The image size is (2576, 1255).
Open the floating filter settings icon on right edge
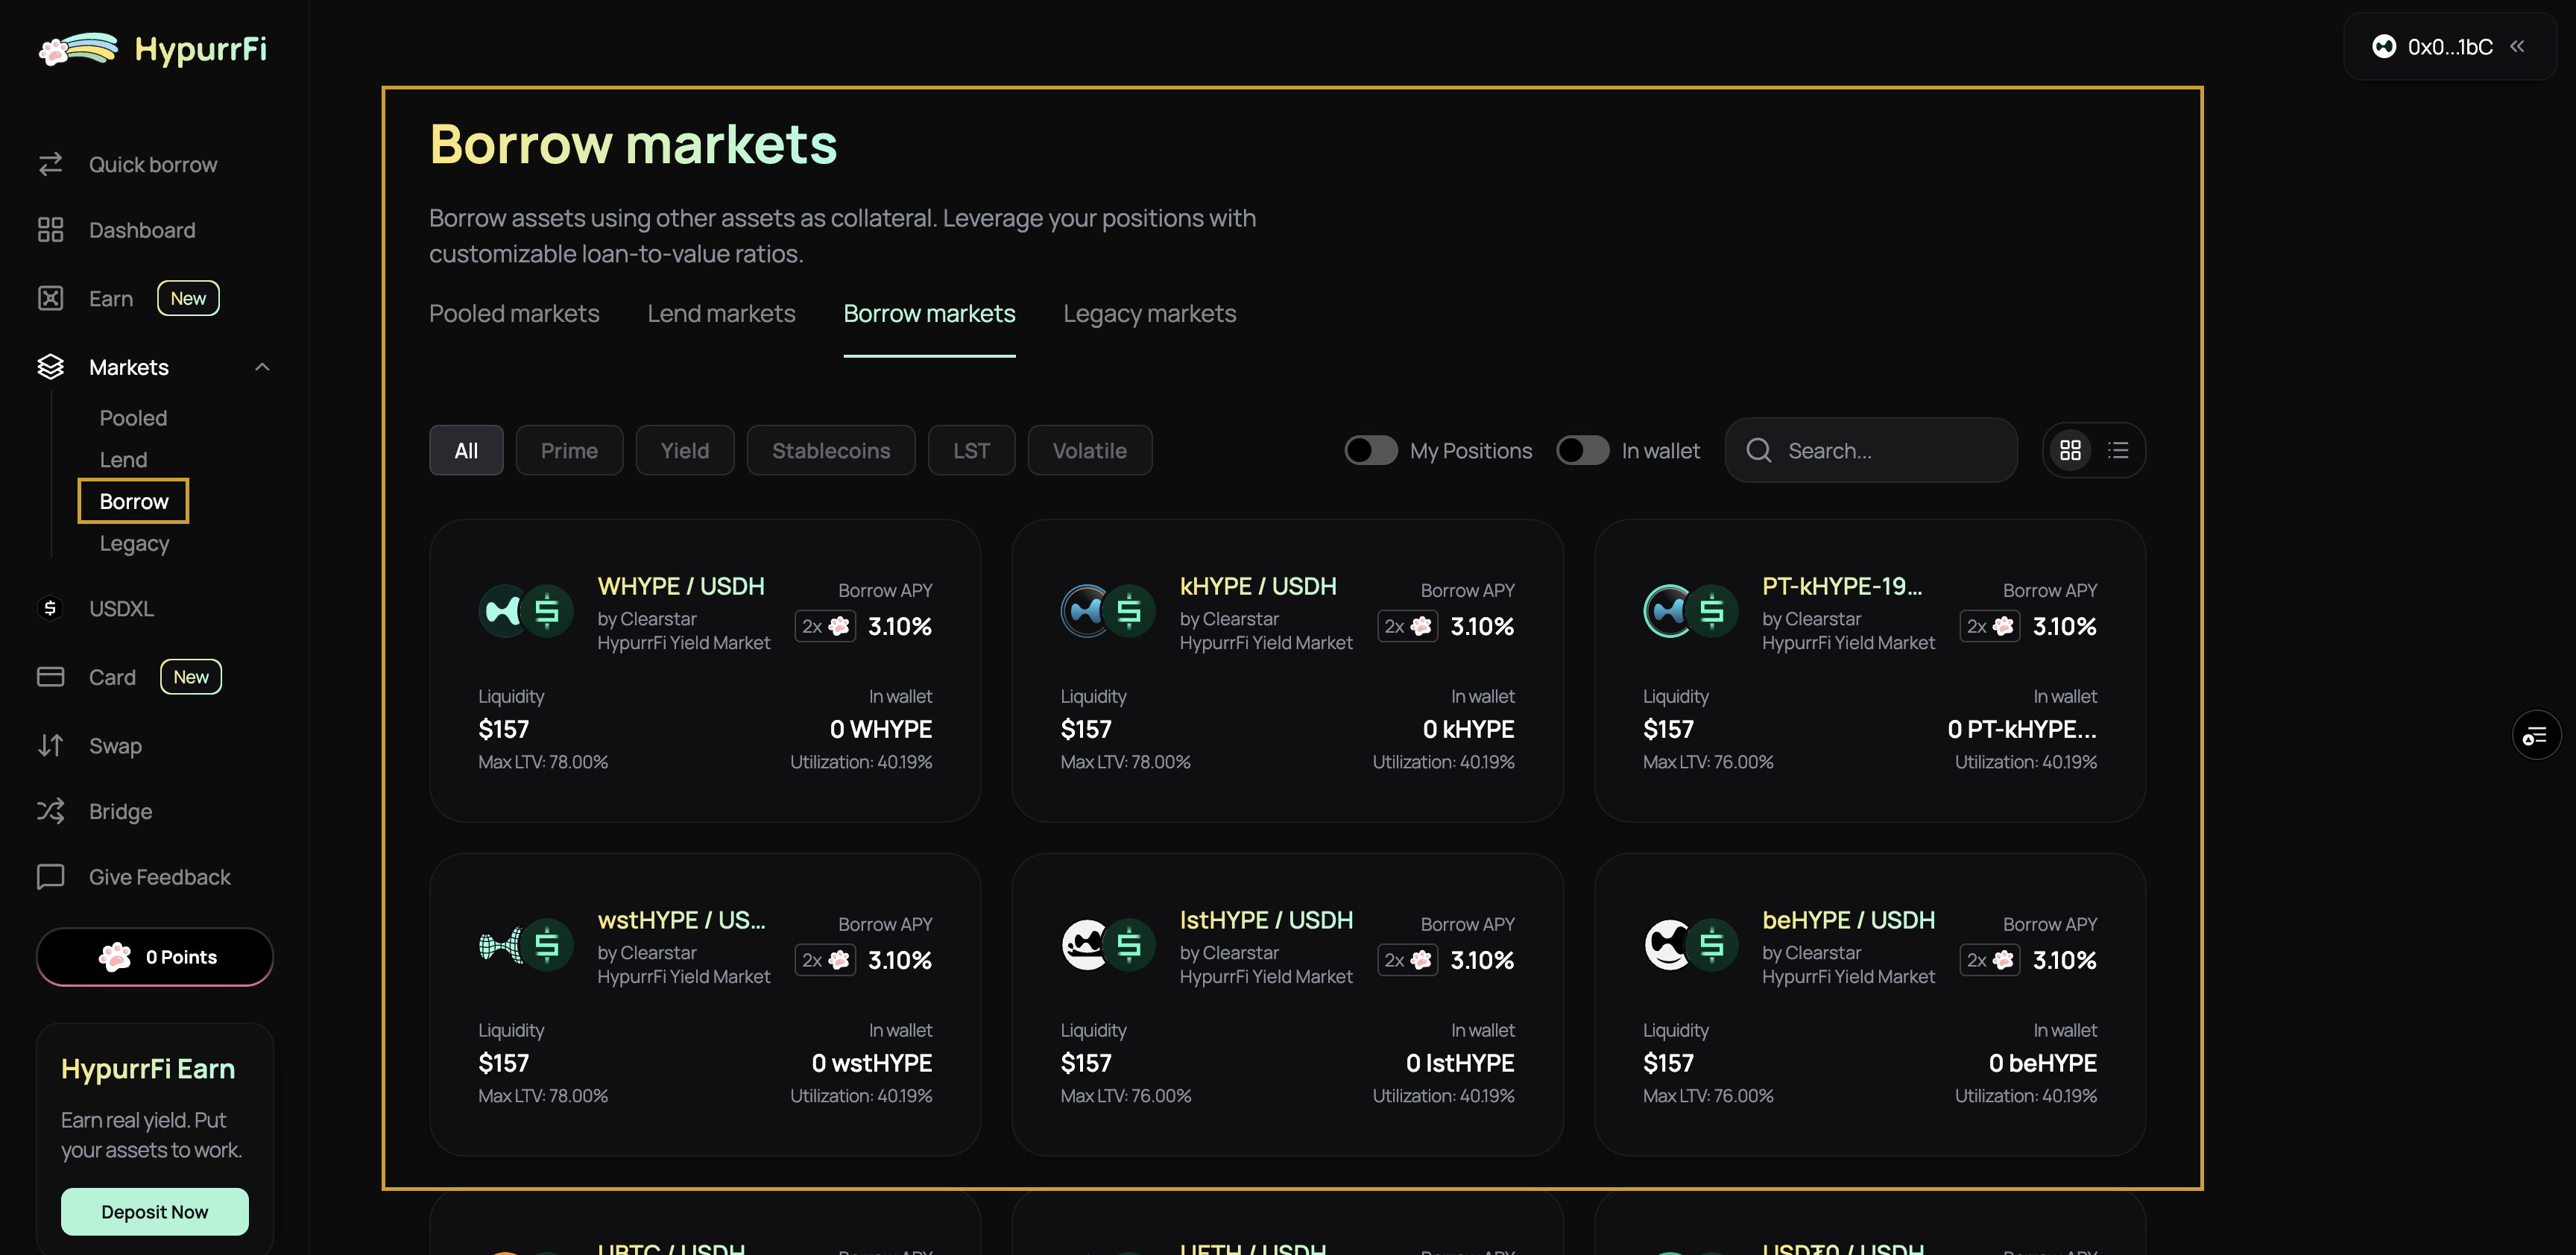pyautogui.click(x=2537, y=735)
